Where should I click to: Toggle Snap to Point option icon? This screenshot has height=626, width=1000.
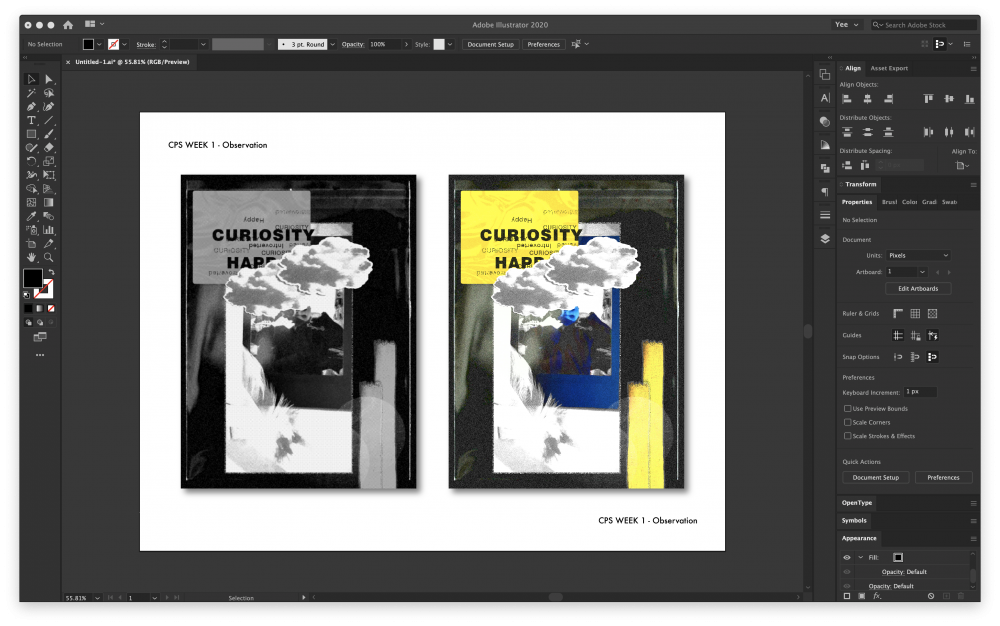click(x=898, y=357)
